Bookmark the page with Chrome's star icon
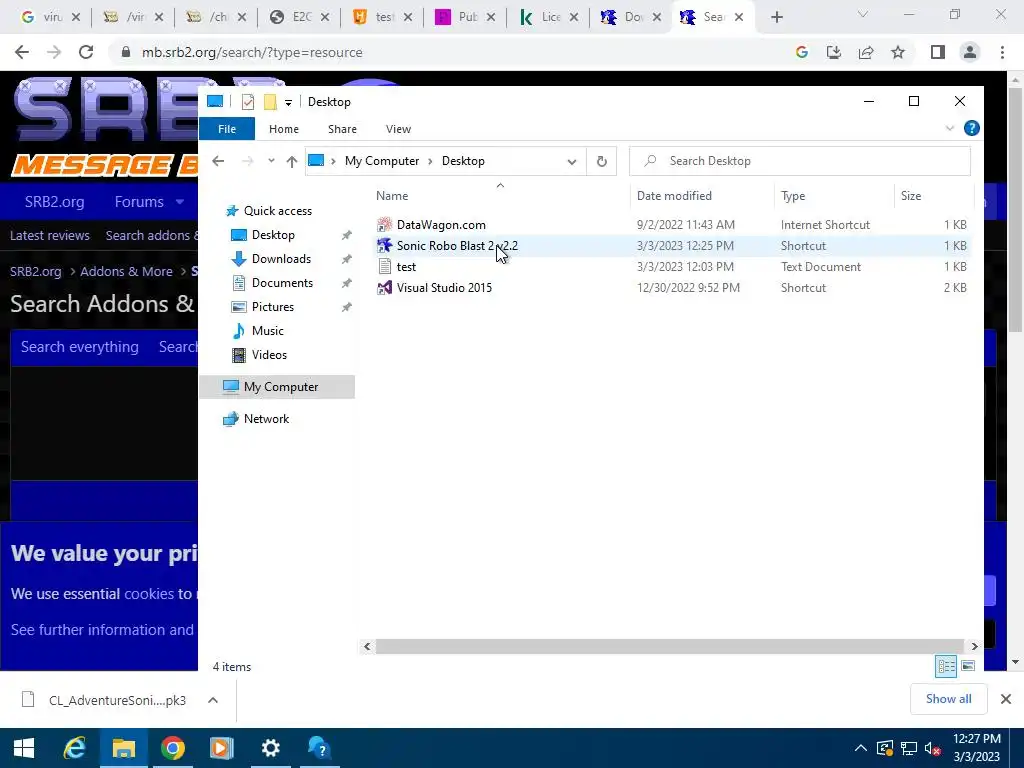This screenshot has height=768, width=1024. click(x=898, y=52)
